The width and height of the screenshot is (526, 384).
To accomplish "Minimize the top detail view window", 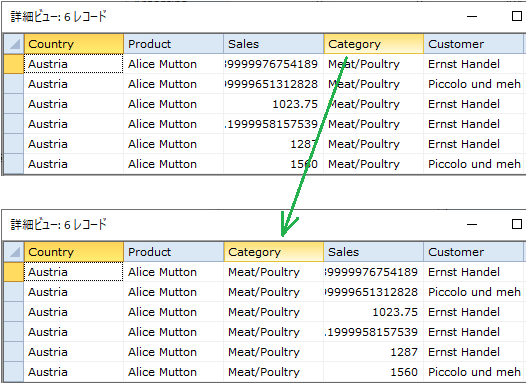I will (472, 16).
